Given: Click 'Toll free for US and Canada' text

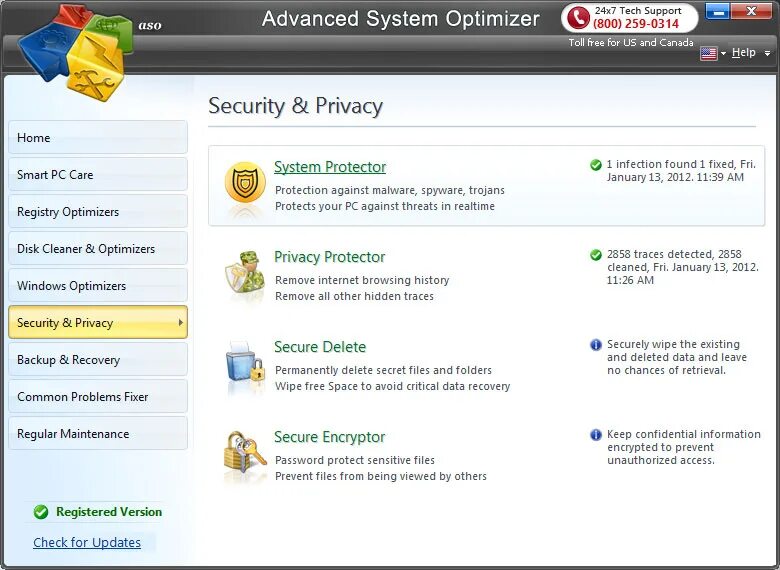Looking at the screenshot, I should [631, 43].
